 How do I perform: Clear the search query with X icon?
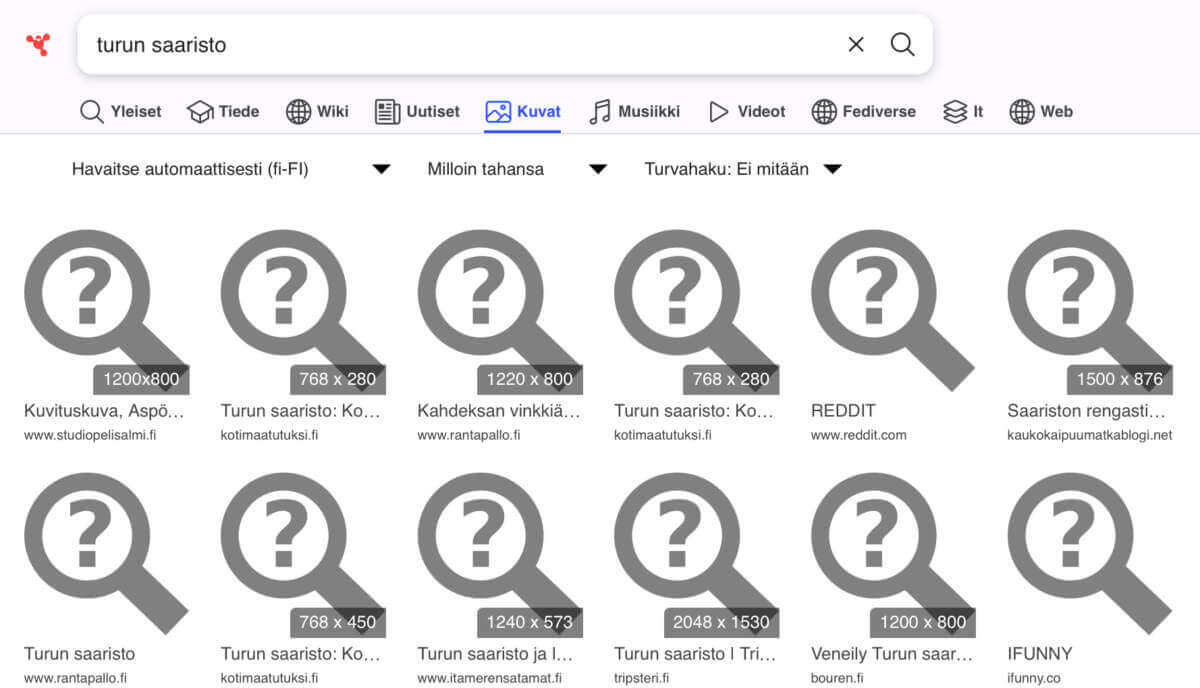click(856, 44)
